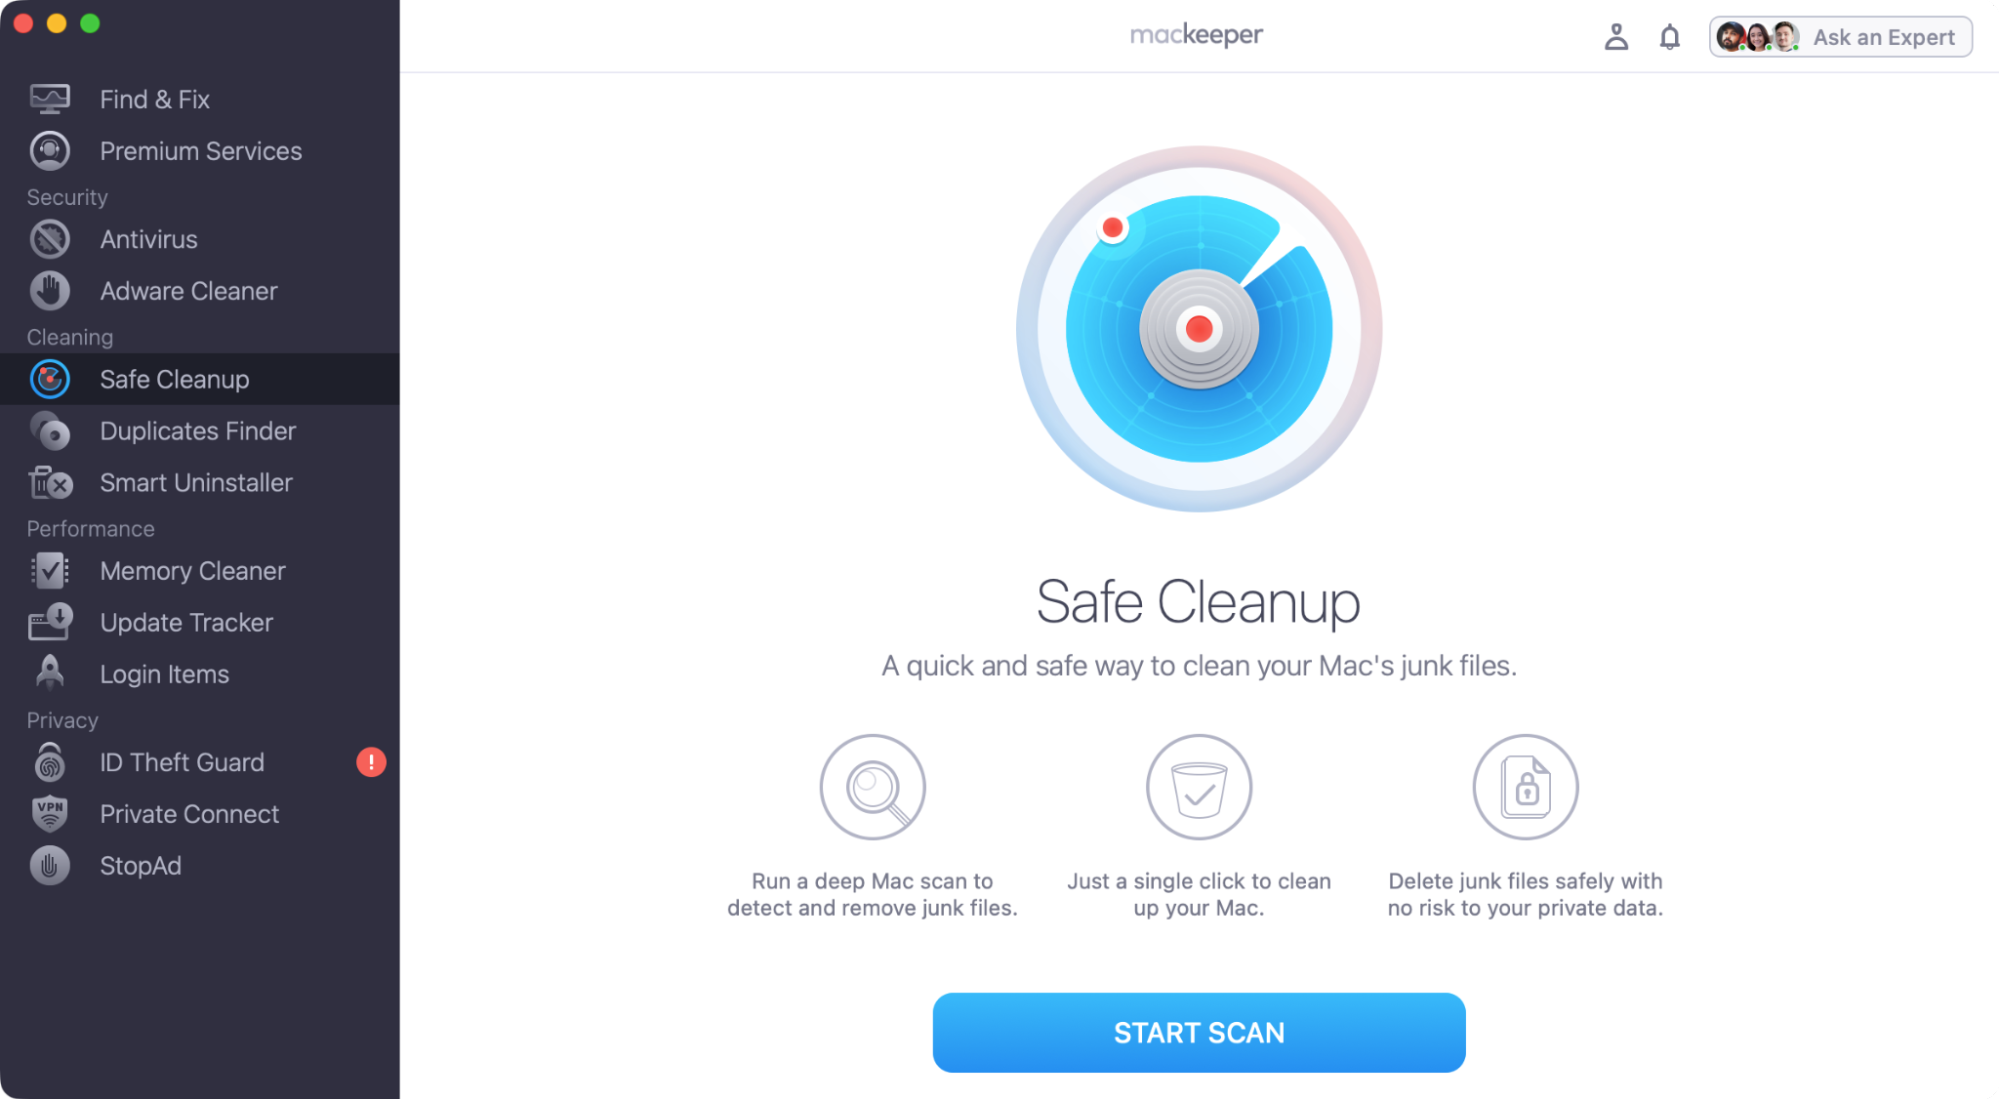Launch the Duplicates Finder
Image resolution: width=1999 pixels, height=1100 pixels.
(x=197, y=431)
